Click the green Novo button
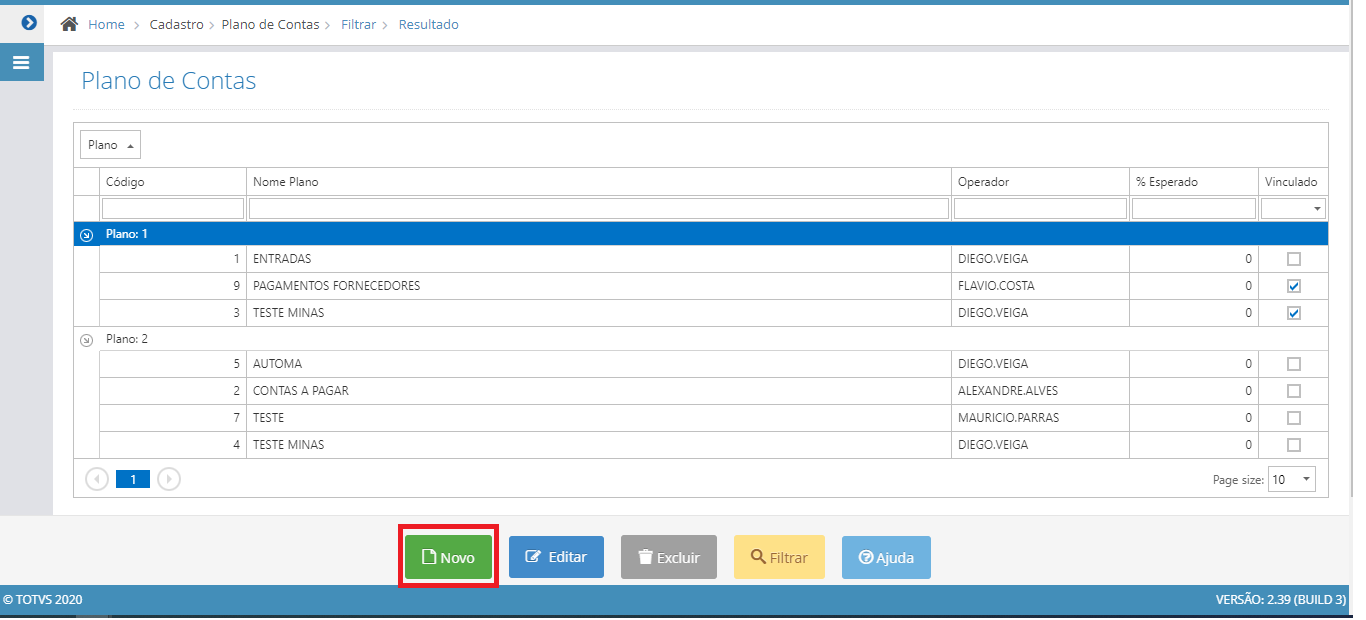 point(449,557)
